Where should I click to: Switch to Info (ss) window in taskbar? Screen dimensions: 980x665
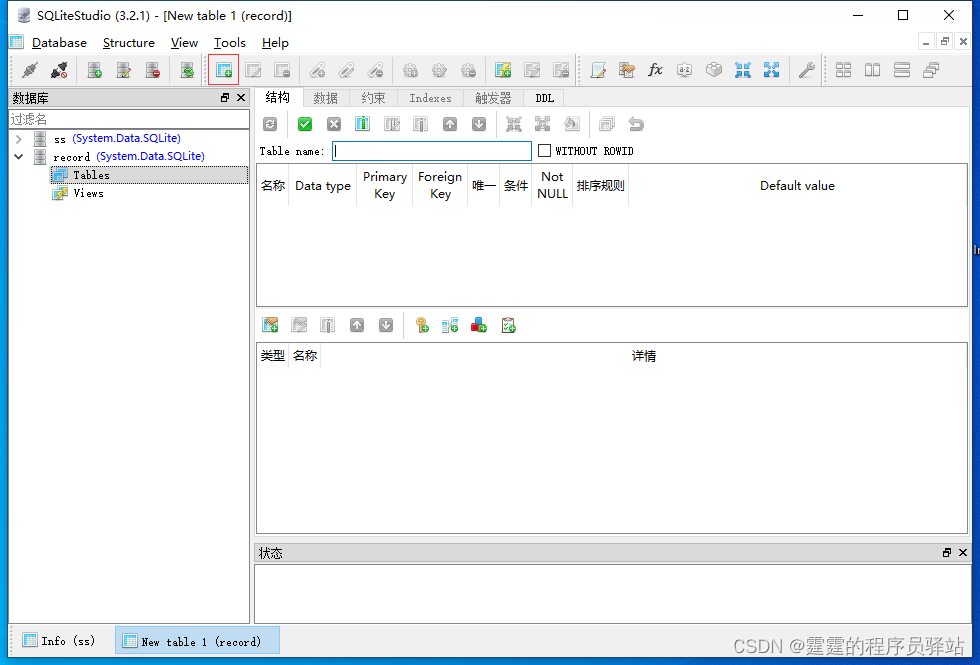click(x=59, y=641)
